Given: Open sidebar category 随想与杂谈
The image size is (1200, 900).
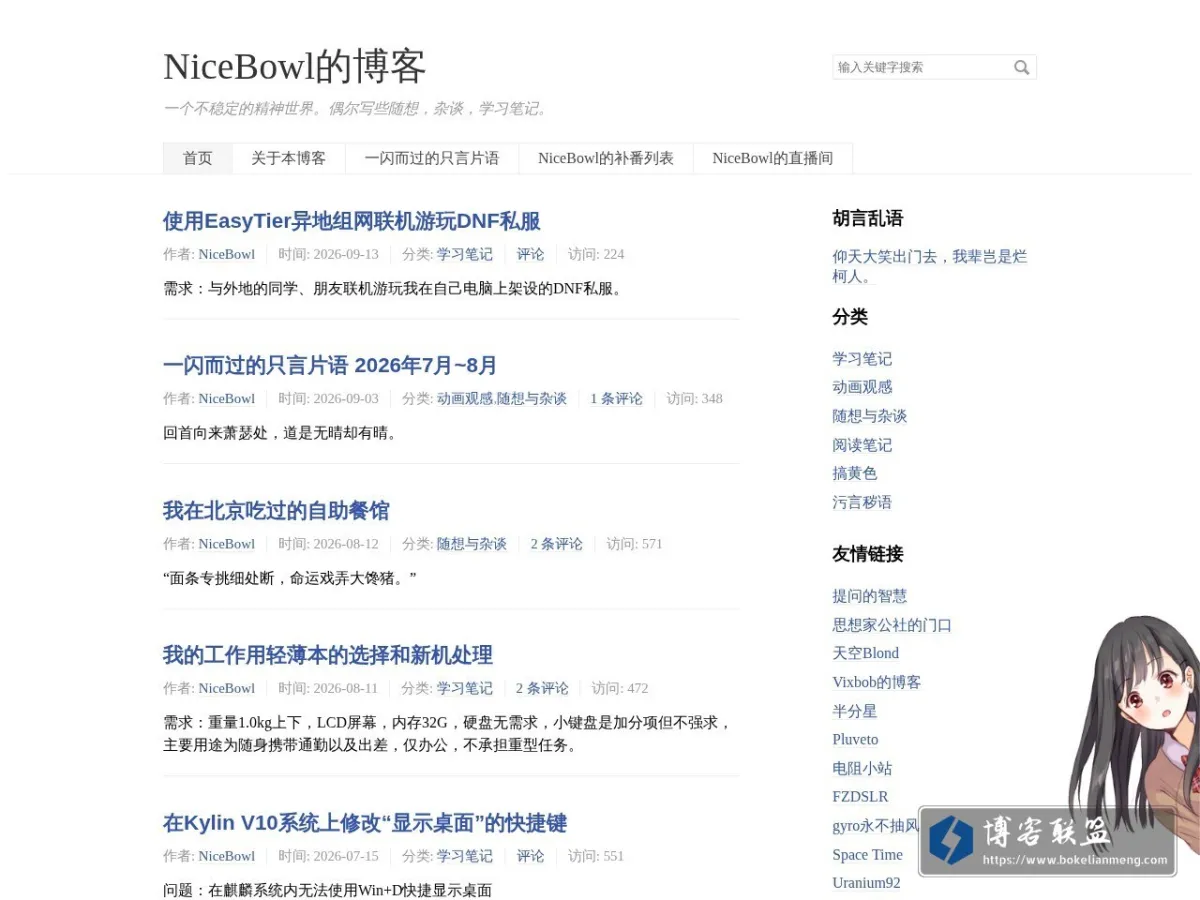Looking at the screenshot, I should 870,416.
